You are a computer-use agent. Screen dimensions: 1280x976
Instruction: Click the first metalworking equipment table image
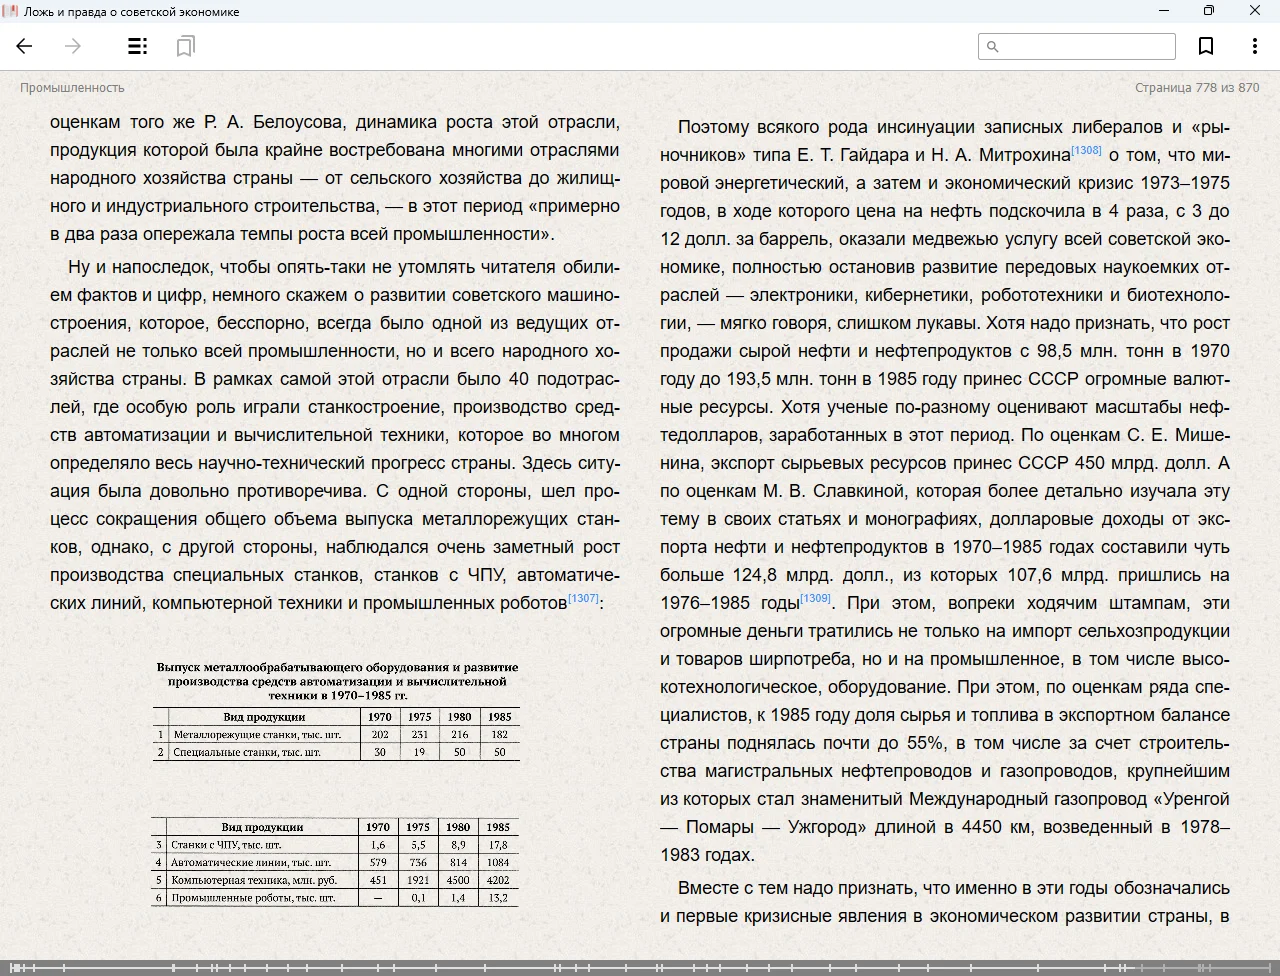click(x=337, y=711)
